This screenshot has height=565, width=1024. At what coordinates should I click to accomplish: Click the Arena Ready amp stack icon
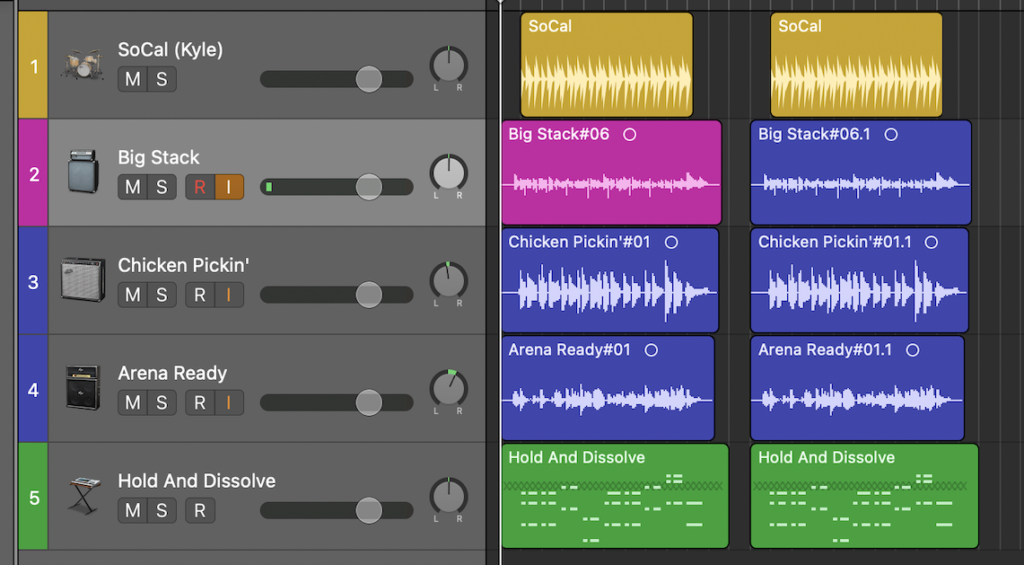point(83,388)
